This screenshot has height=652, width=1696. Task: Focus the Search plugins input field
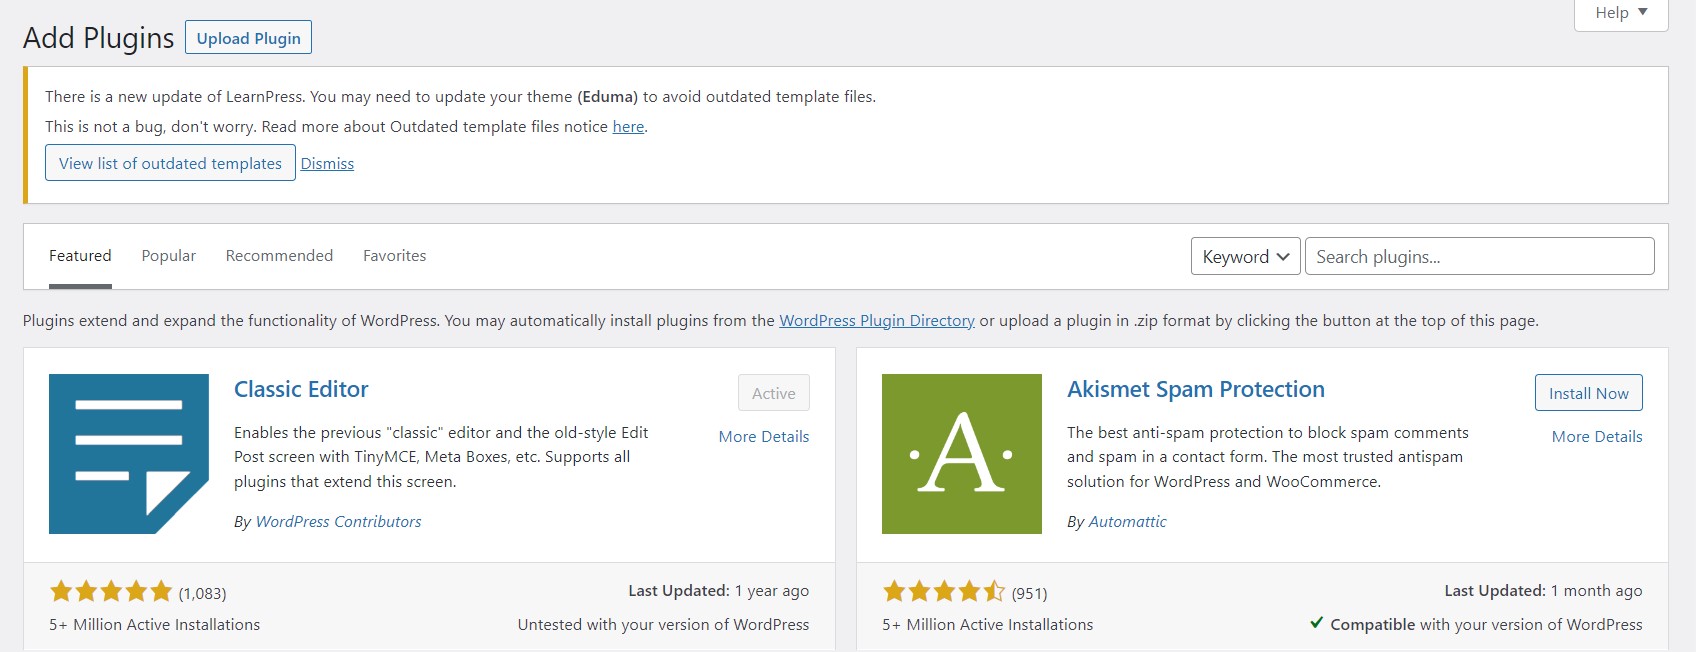pyautogui.click(x=1480, y=256)
